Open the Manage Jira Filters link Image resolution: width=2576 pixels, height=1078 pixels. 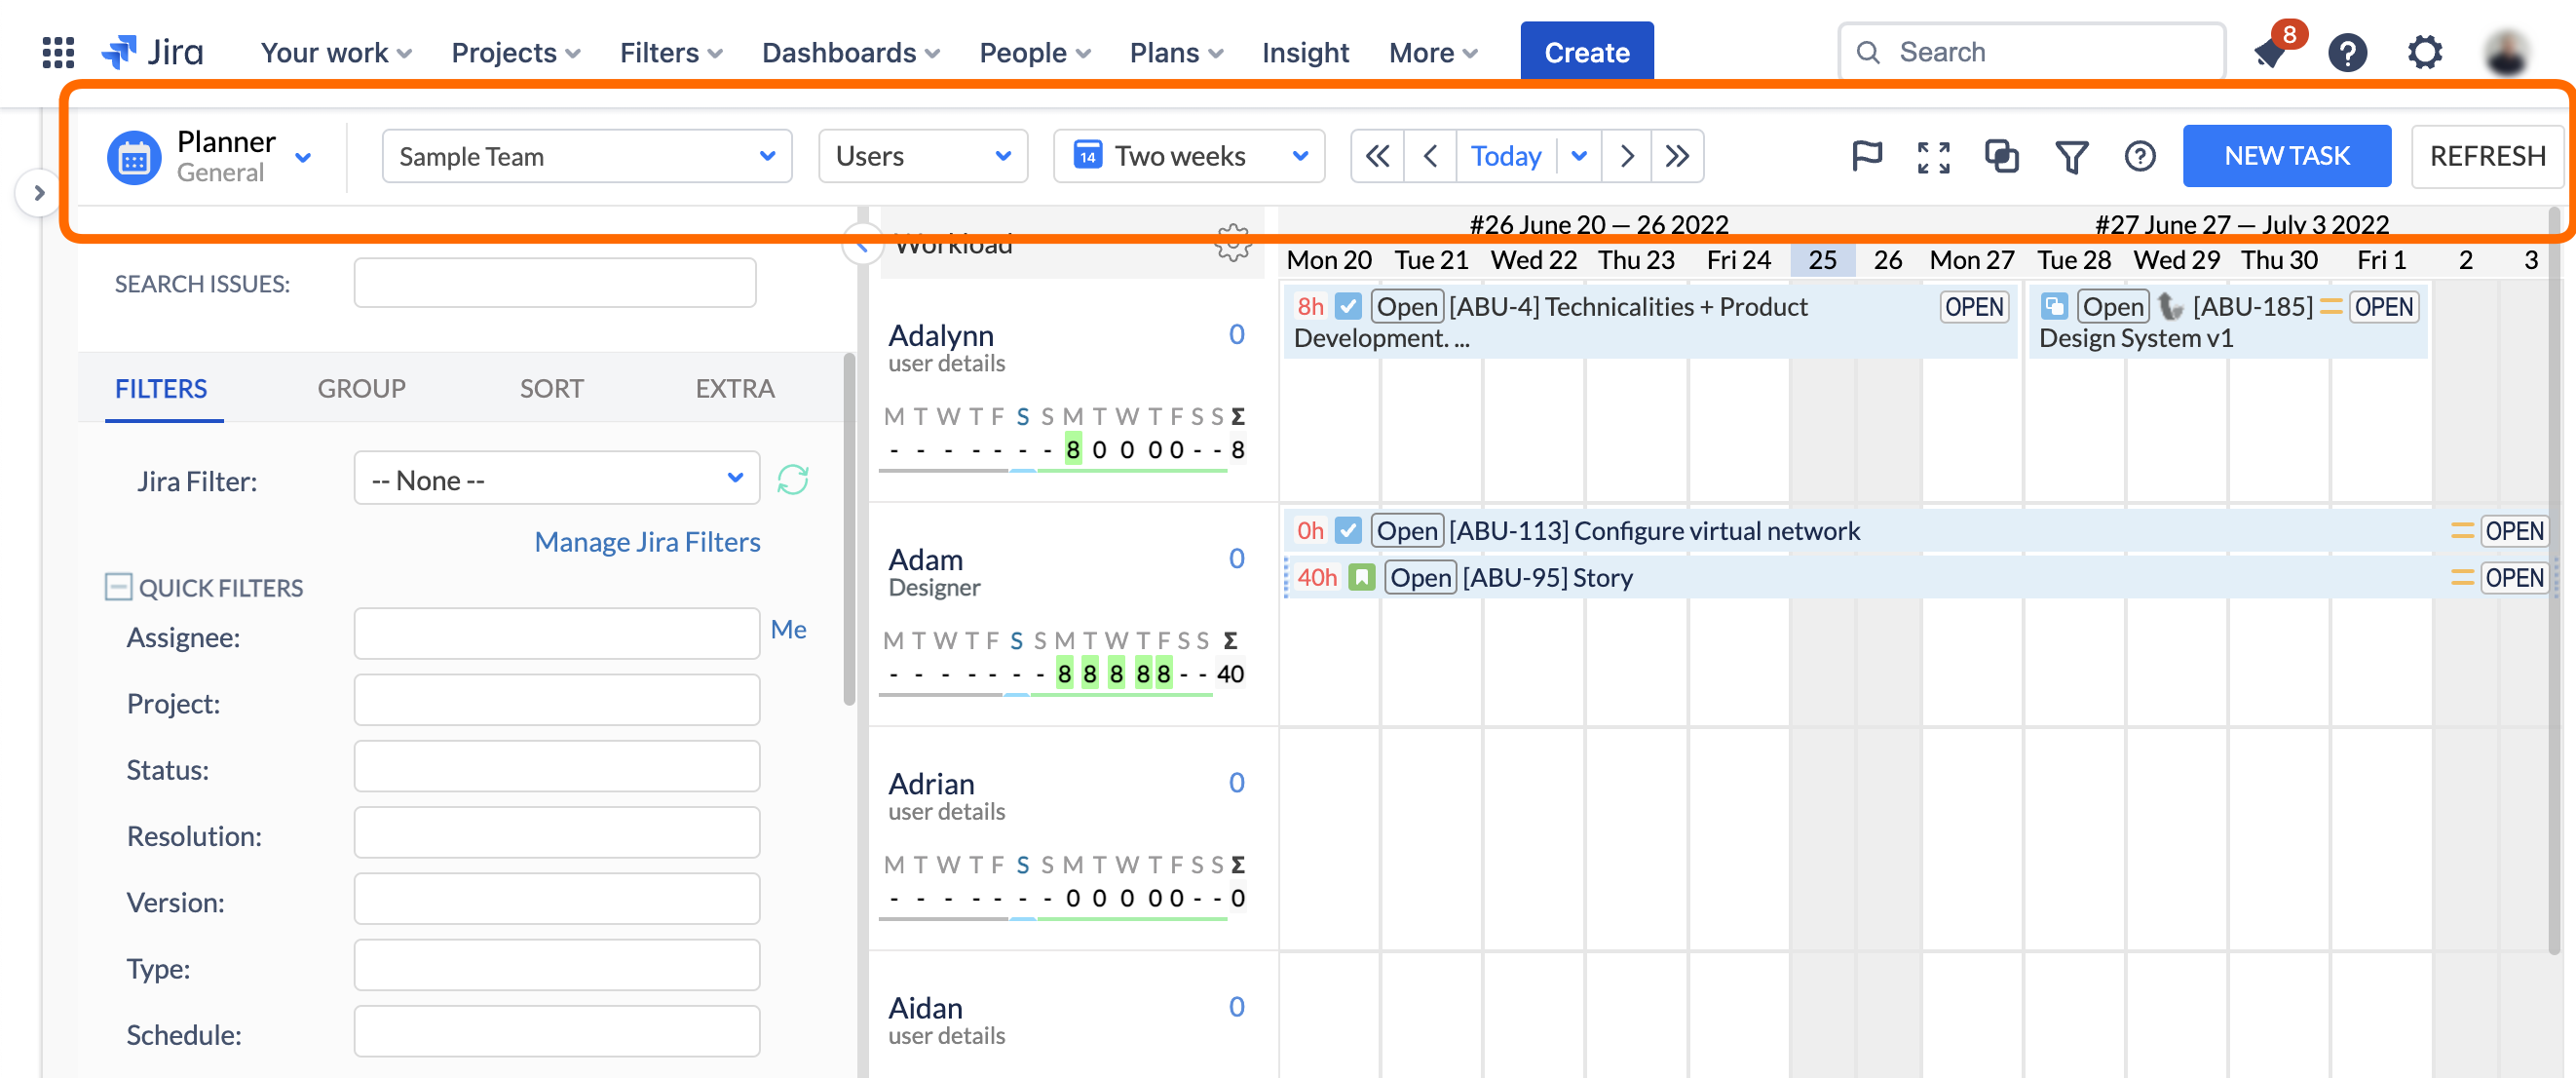pos(647,541)
